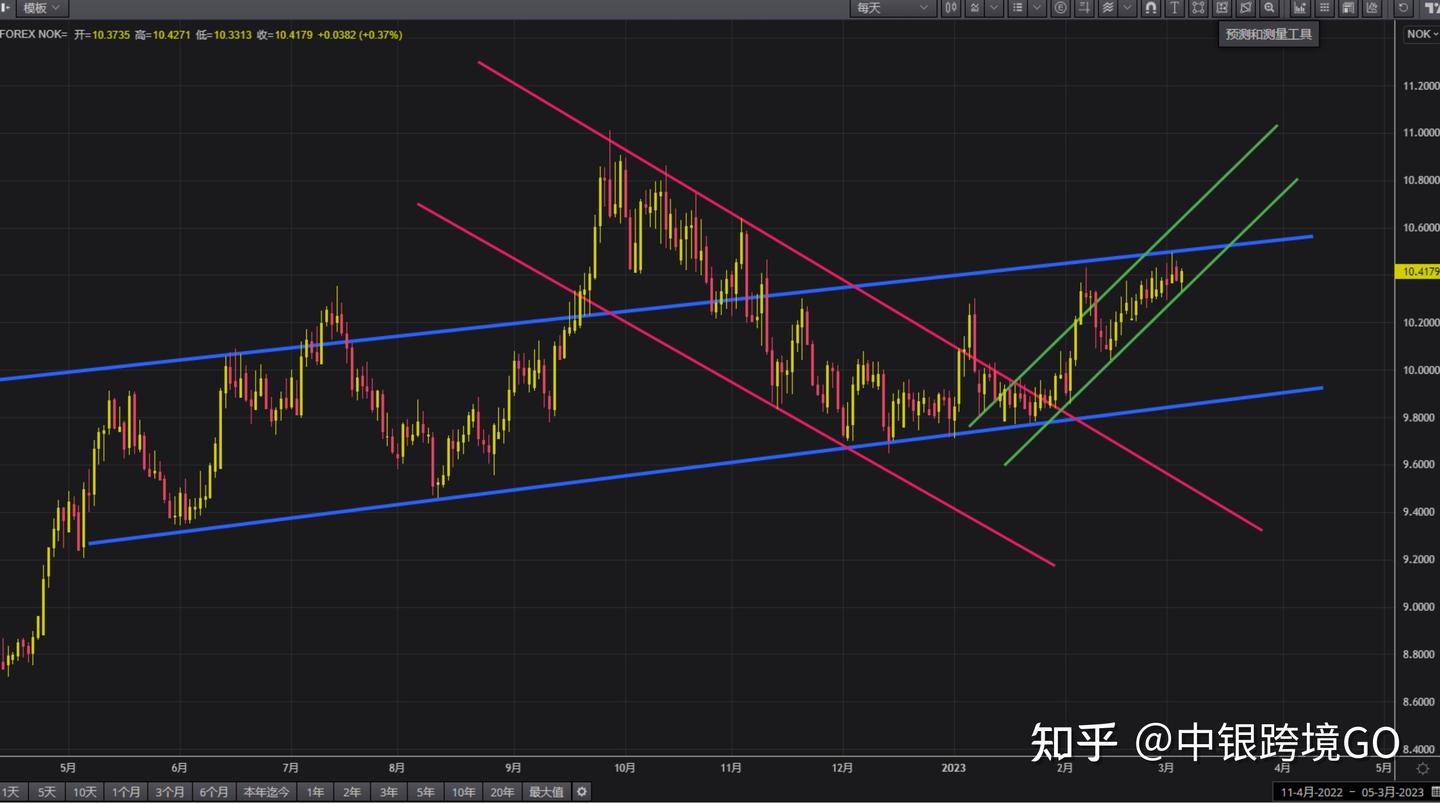The height and width of the screenshot is (803, 1440).
Task: Click the slashed square tool icon
Action: (x=1245, y=8)
